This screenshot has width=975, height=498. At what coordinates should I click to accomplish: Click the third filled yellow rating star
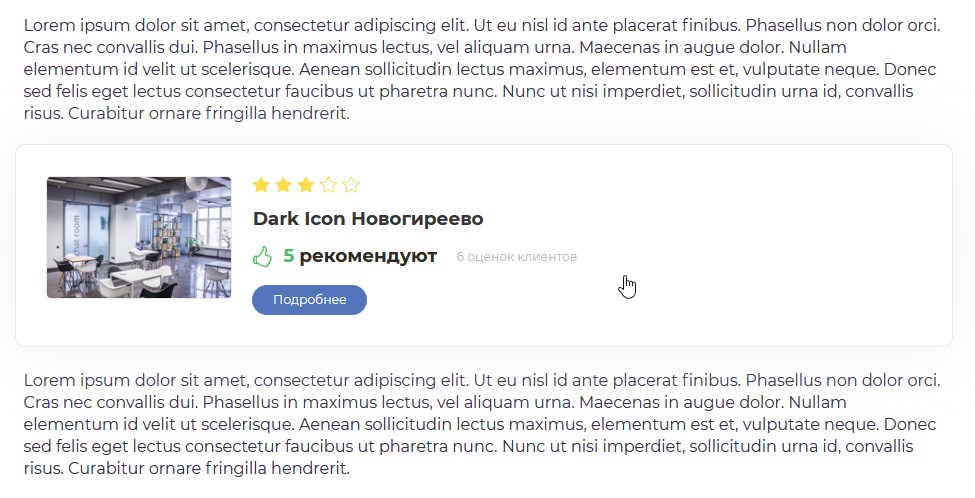306,185
